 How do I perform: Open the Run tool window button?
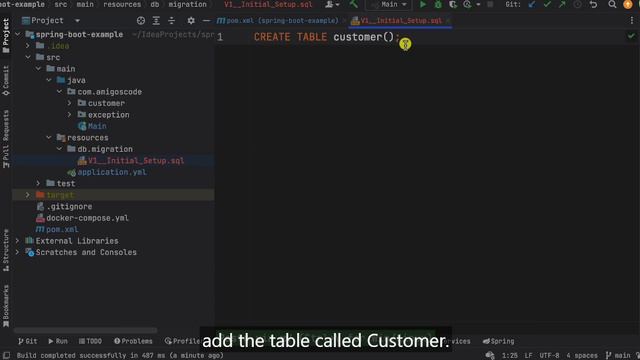[58, 341]
